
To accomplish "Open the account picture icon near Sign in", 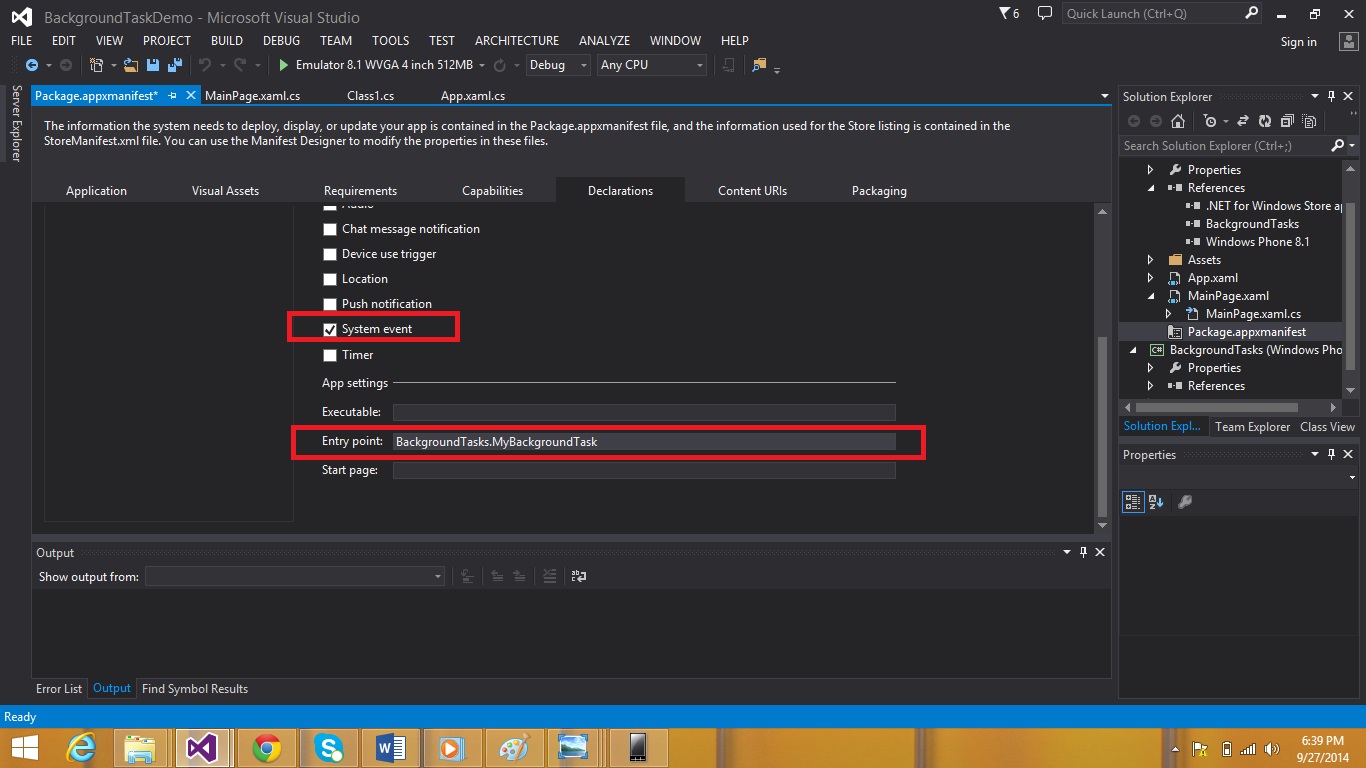I will click(x=1348, y=41).
